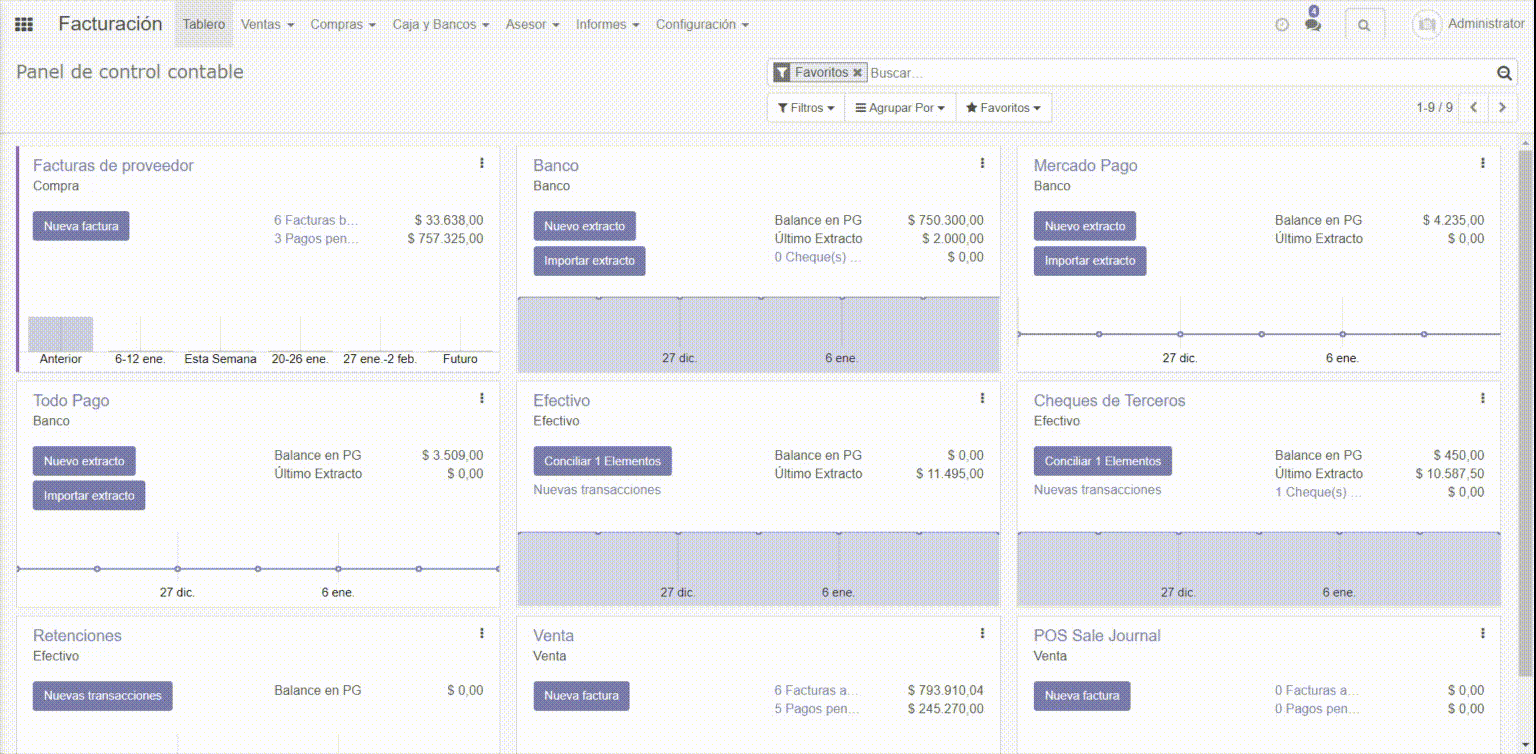Click Nueva factura in the top Venta card
Image resolution: width=1536 pixels, height=754 pixels.
click(x=581, y=696)
